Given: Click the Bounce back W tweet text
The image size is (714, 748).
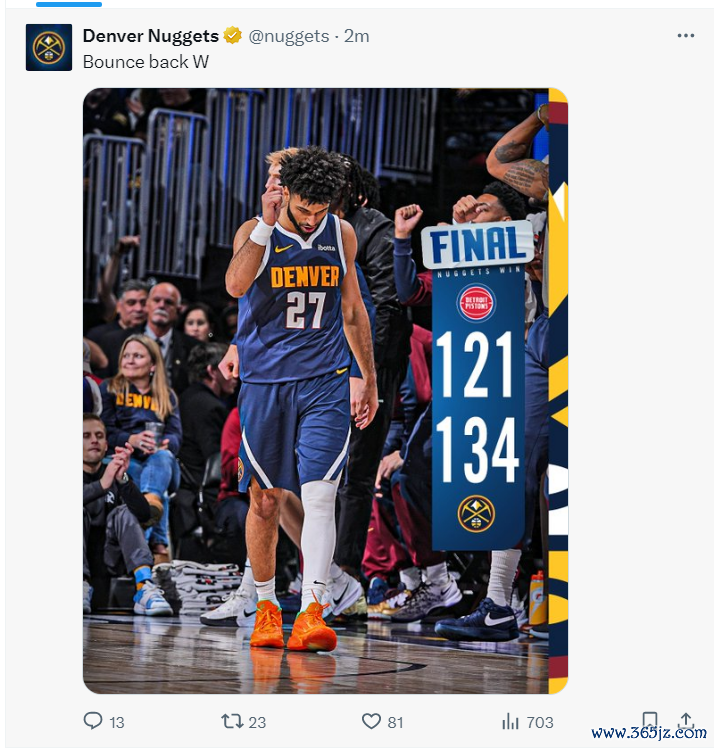Looking at the screenshot, I should pyautogui.click(x=146, y=62).
